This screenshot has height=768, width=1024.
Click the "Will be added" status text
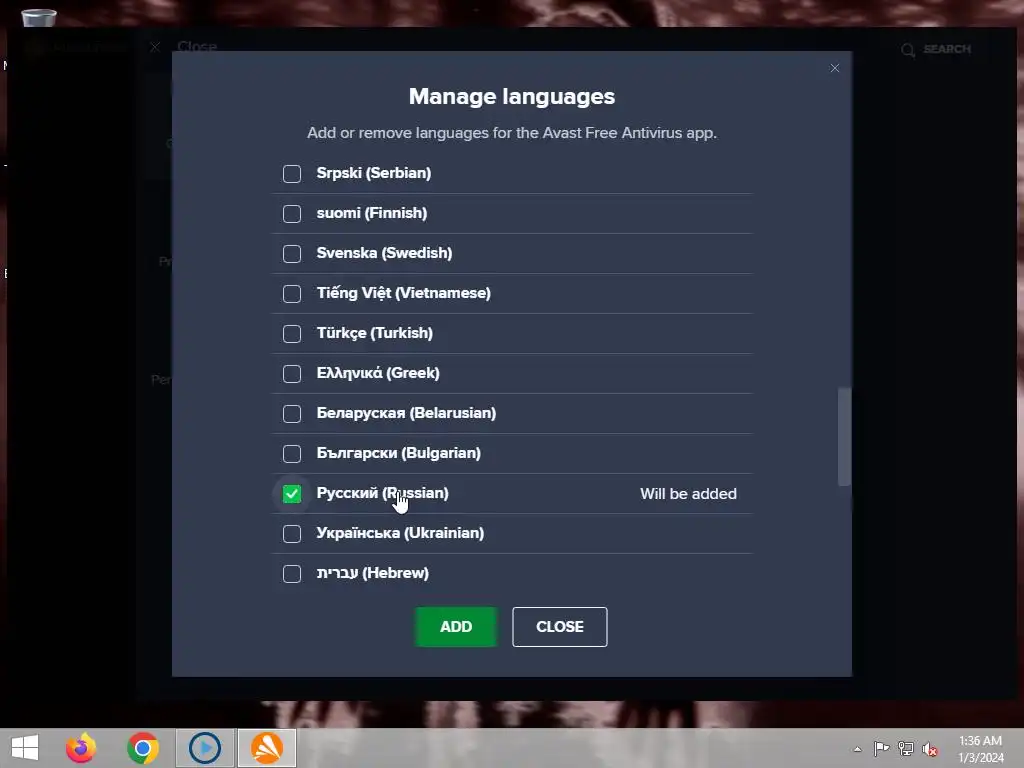pos(688,494)
